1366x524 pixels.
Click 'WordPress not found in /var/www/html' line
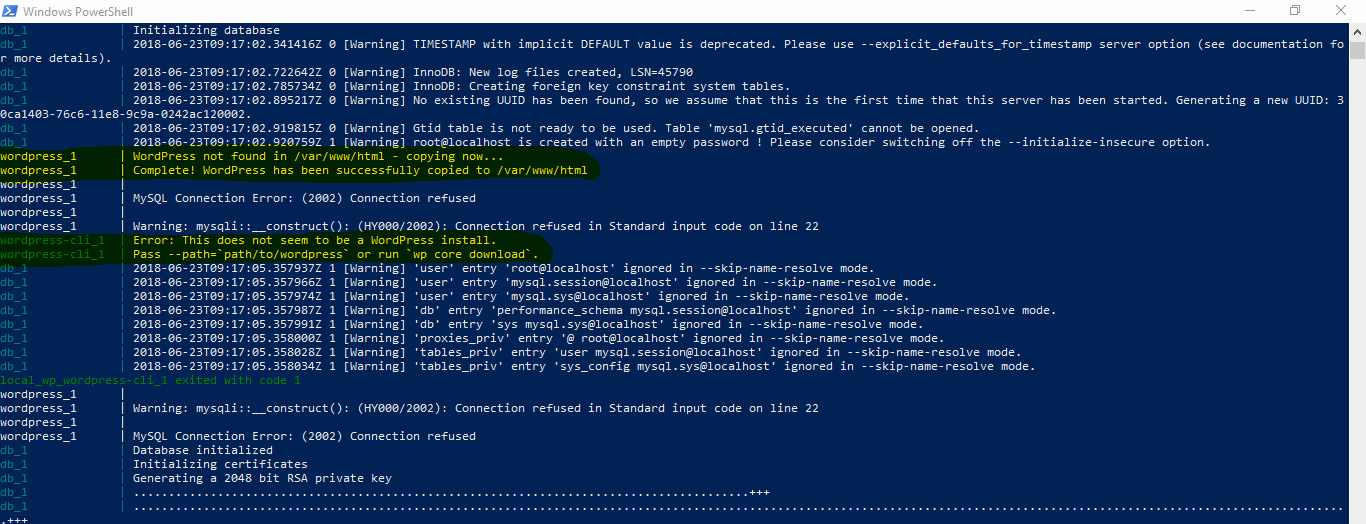[318, 157]
